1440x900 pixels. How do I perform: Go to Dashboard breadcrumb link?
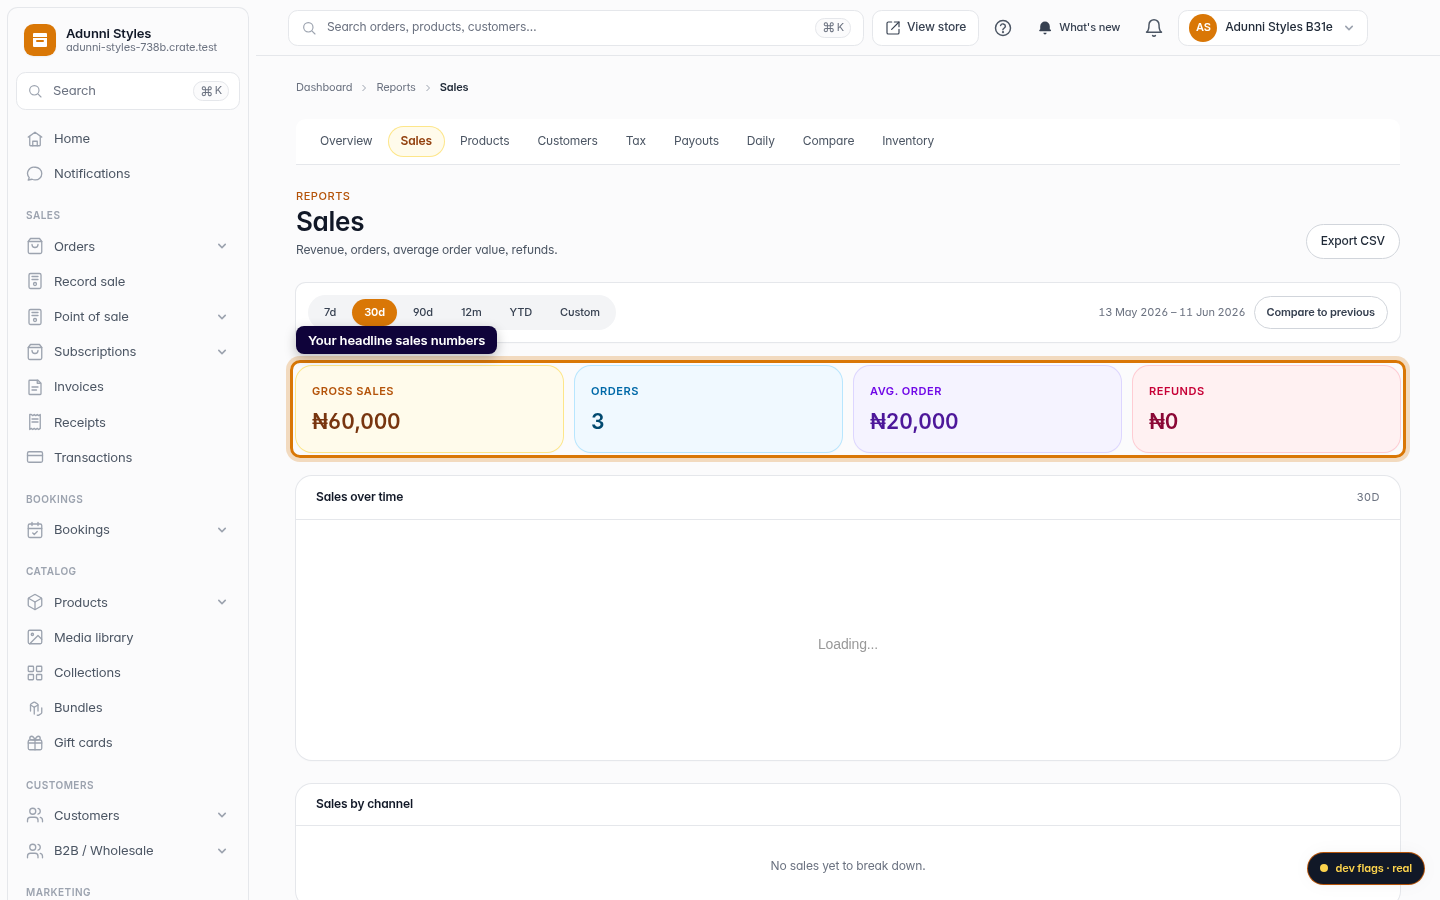pyautogui.click(x=324, y=88)
